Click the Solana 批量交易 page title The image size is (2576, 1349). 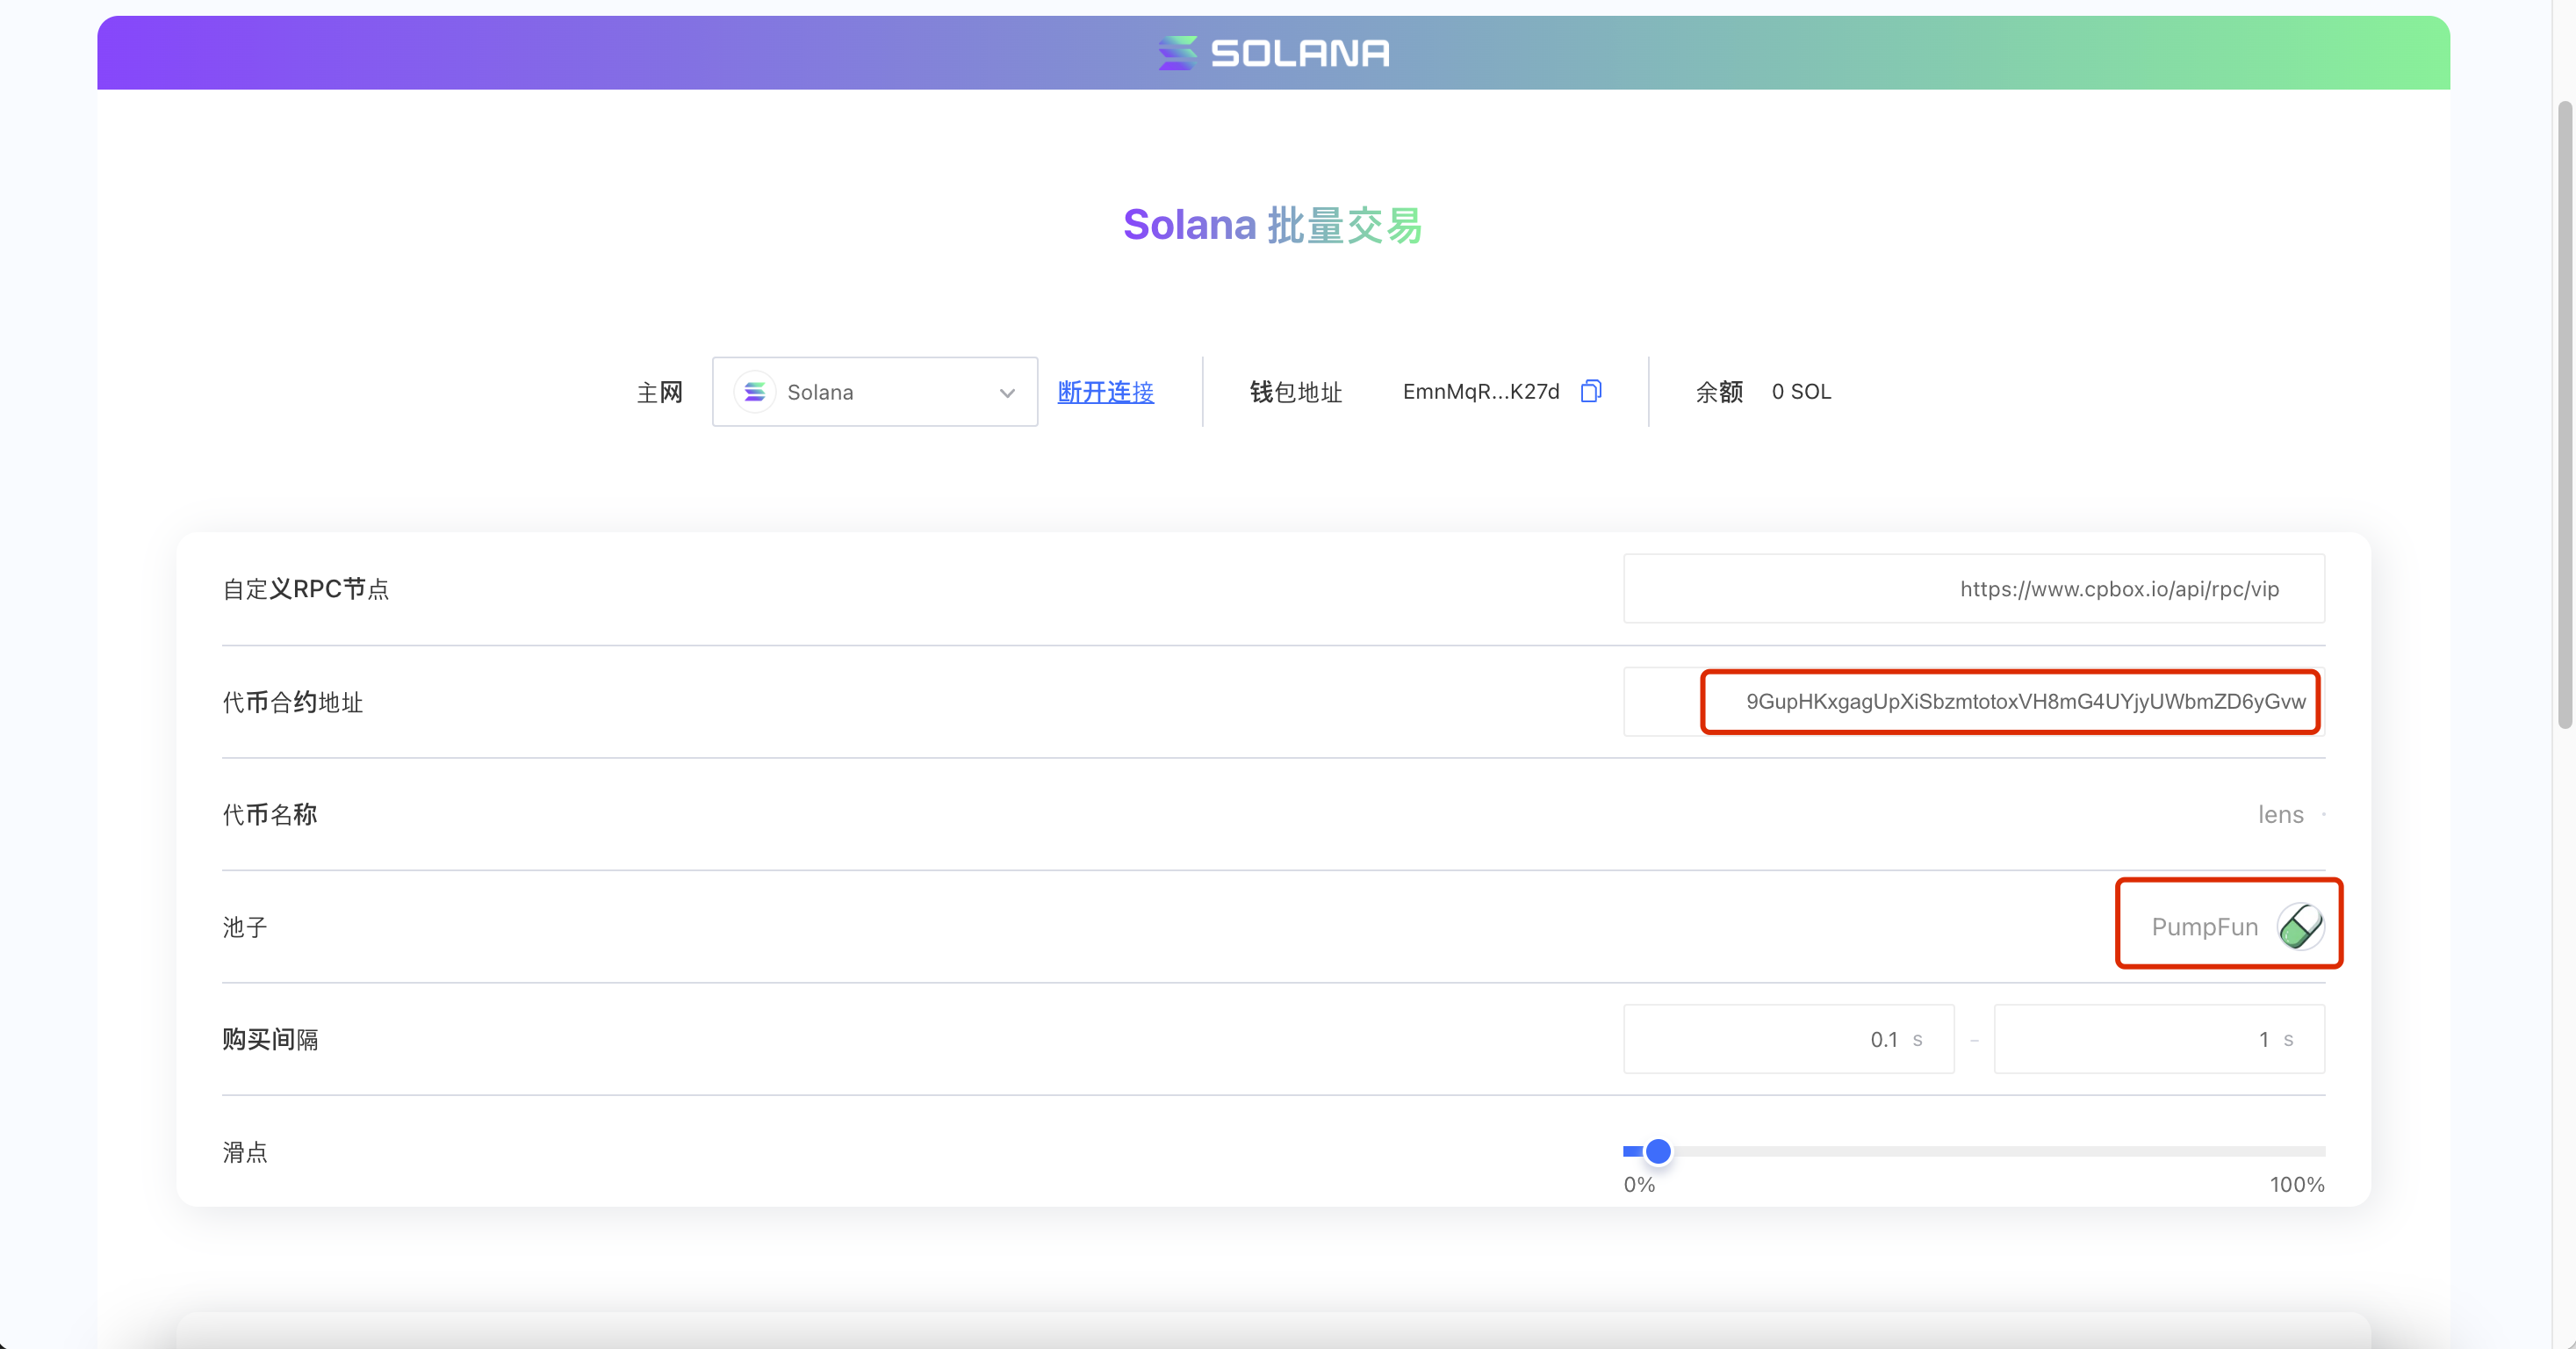(1272, 225)
